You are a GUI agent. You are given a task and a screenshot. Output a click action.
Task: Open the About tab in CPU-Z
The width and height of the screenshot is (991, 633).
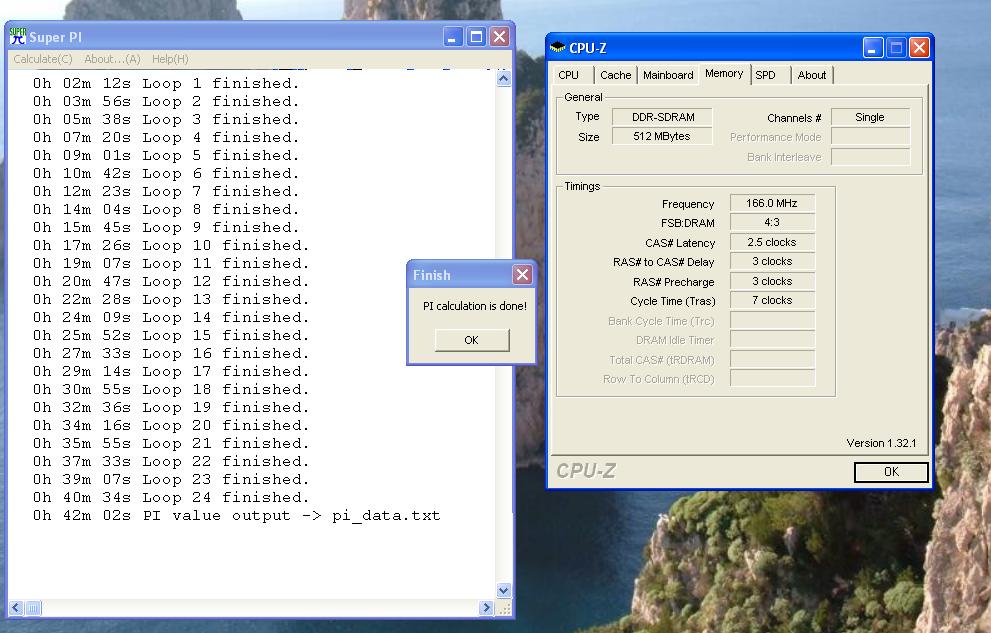pos(812,75)
